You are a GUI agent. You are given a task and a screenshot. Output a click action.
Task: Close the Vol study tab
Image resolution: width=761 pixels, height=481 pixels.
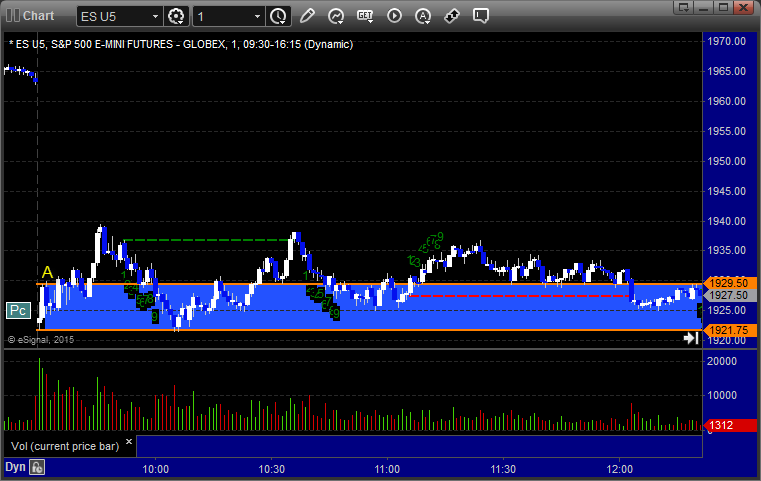coord(129,439)
